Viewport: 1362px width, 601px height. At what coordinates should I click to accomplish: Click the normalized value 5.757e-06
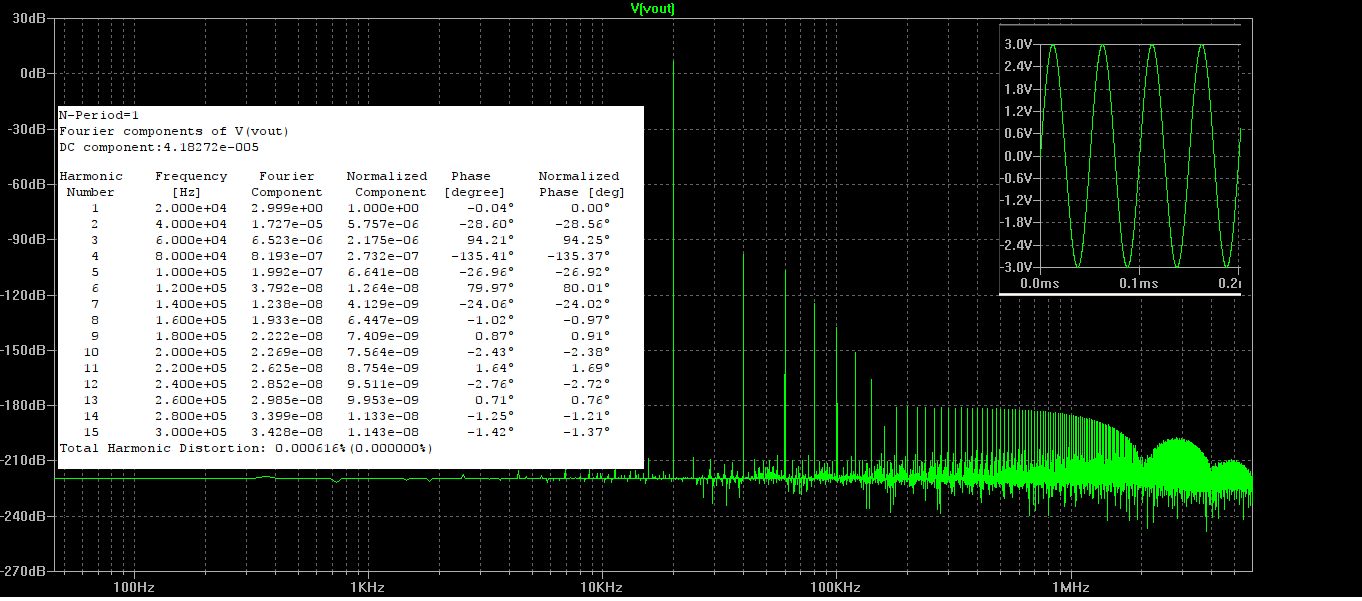pyautogui.click(x=383, y=224)
